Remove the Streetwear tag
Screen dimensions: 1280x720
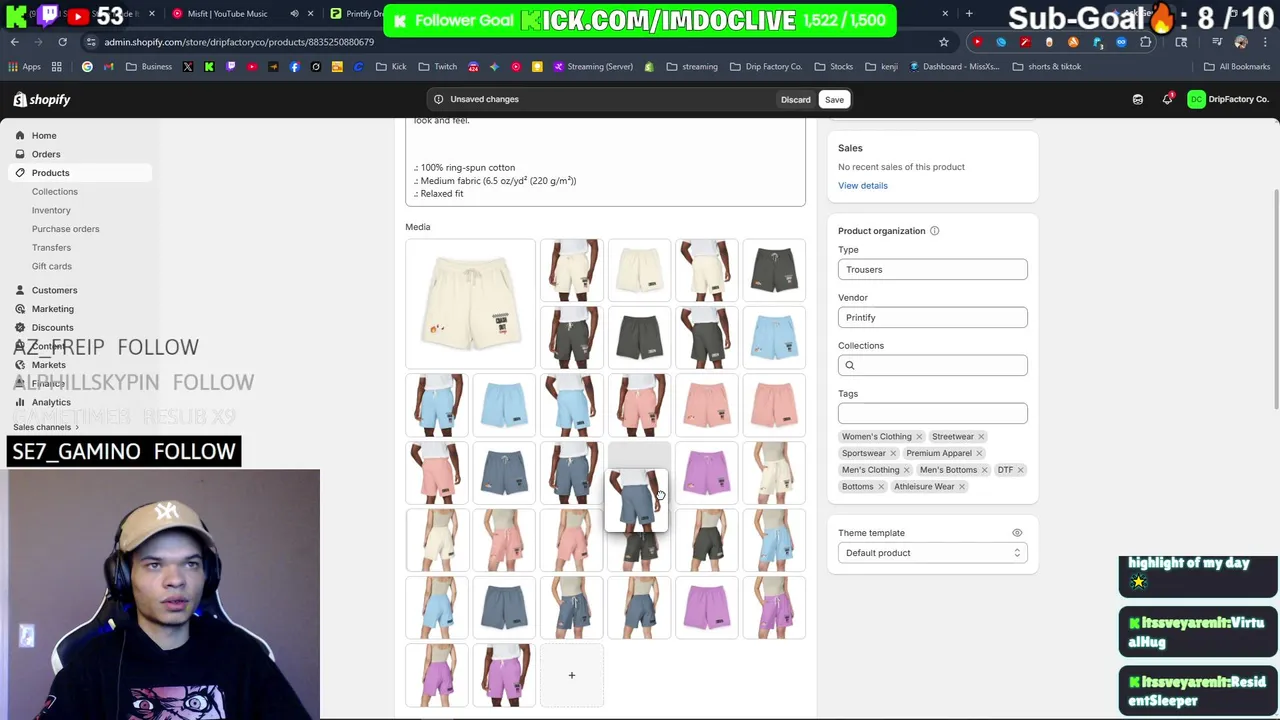click(981, 437)
